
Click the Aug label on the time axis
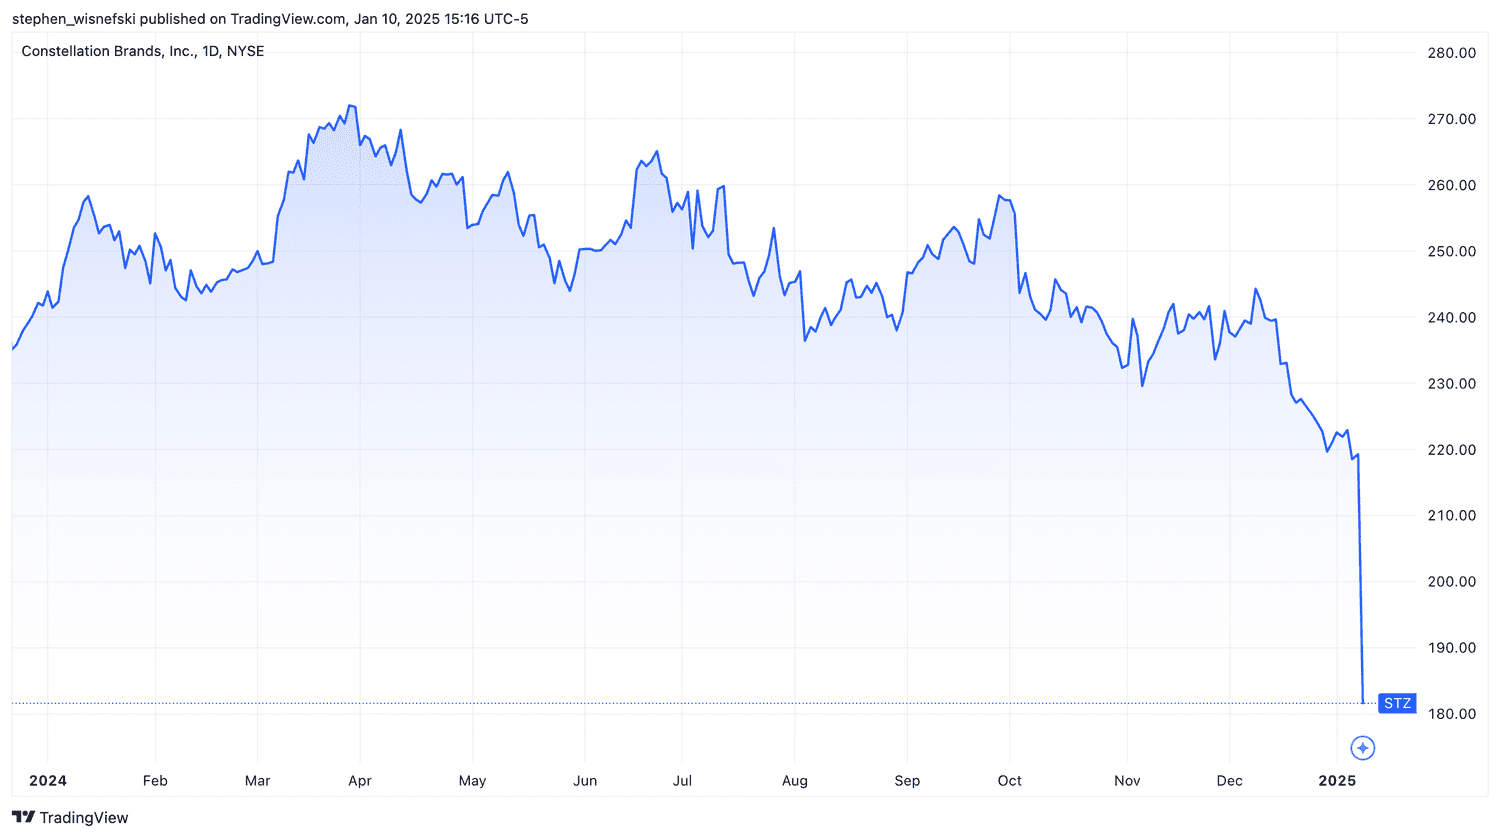(795, 780)
